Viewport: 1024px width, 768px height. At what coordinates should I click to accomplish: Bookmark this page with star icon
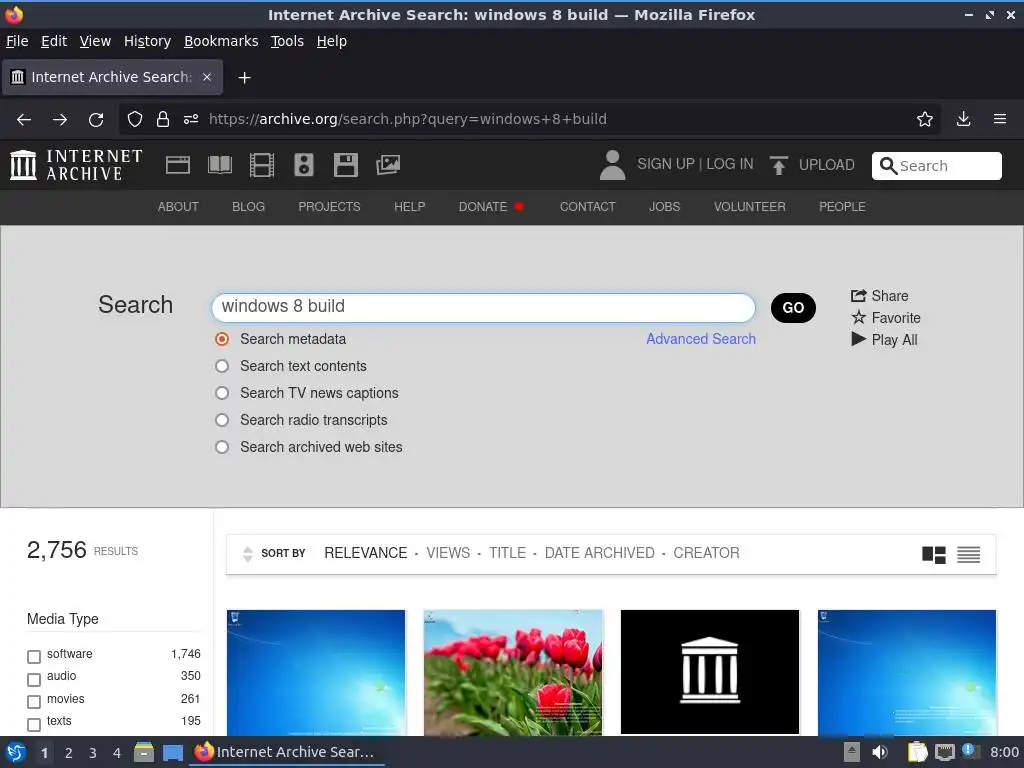point(924,119)
